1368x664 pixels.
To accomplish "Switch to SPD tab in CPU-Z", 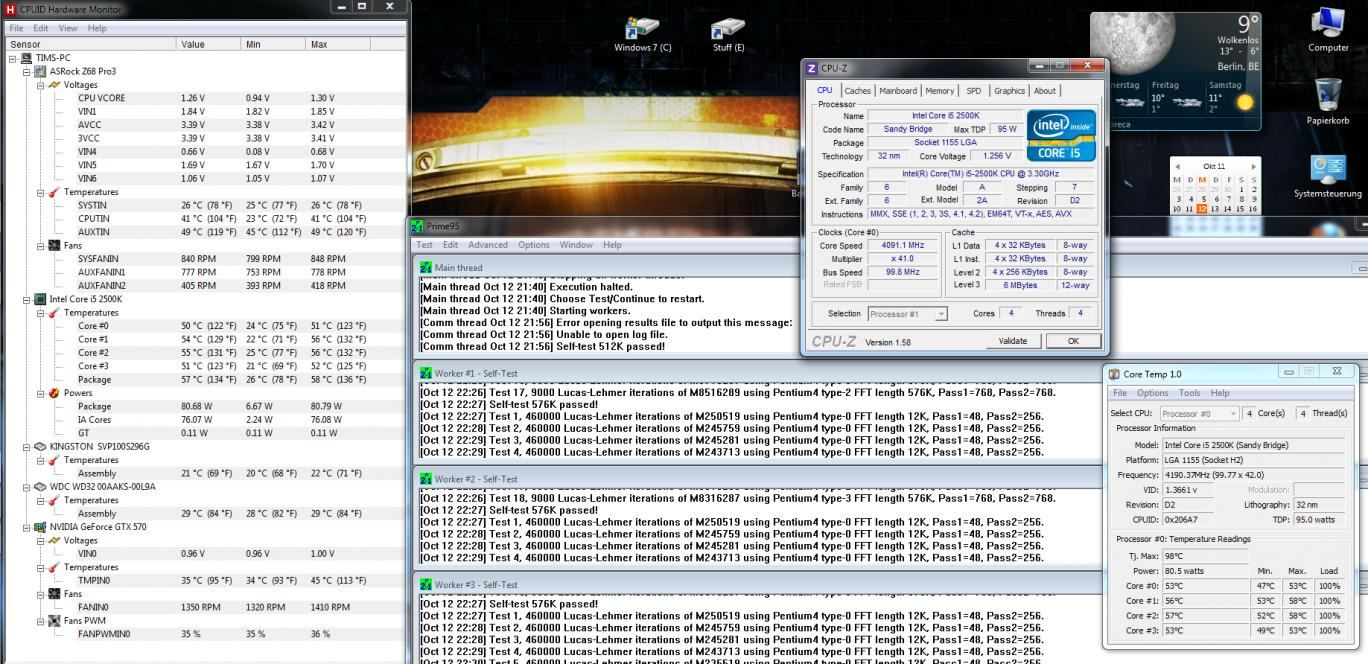I will point(973,91).
